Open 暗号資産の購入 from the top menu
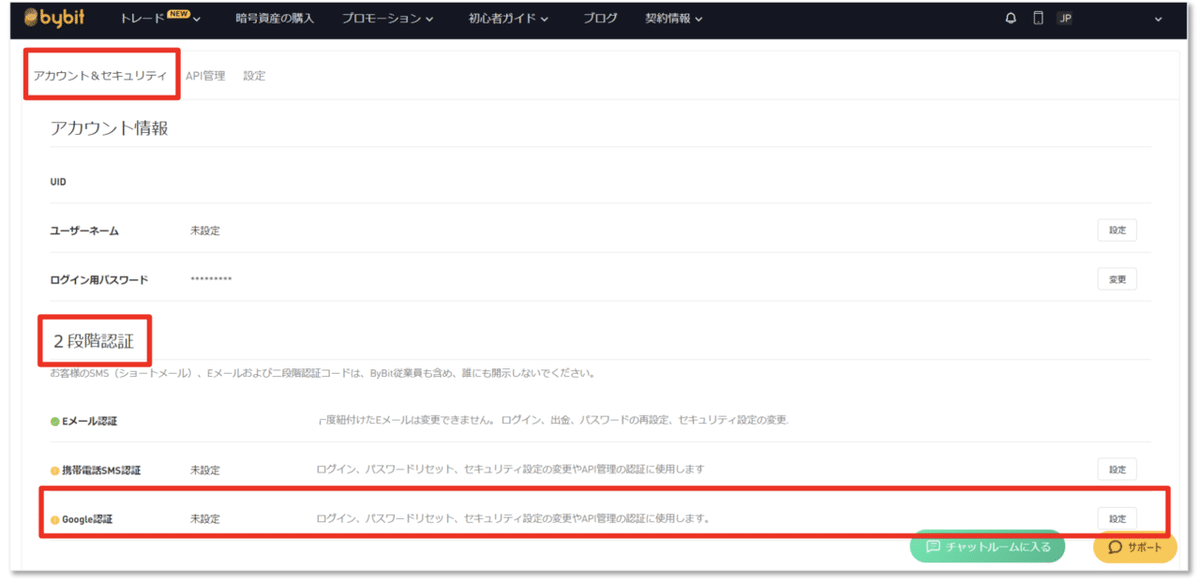The width and height of the screenshot is (1200, 582). [276, 19]
